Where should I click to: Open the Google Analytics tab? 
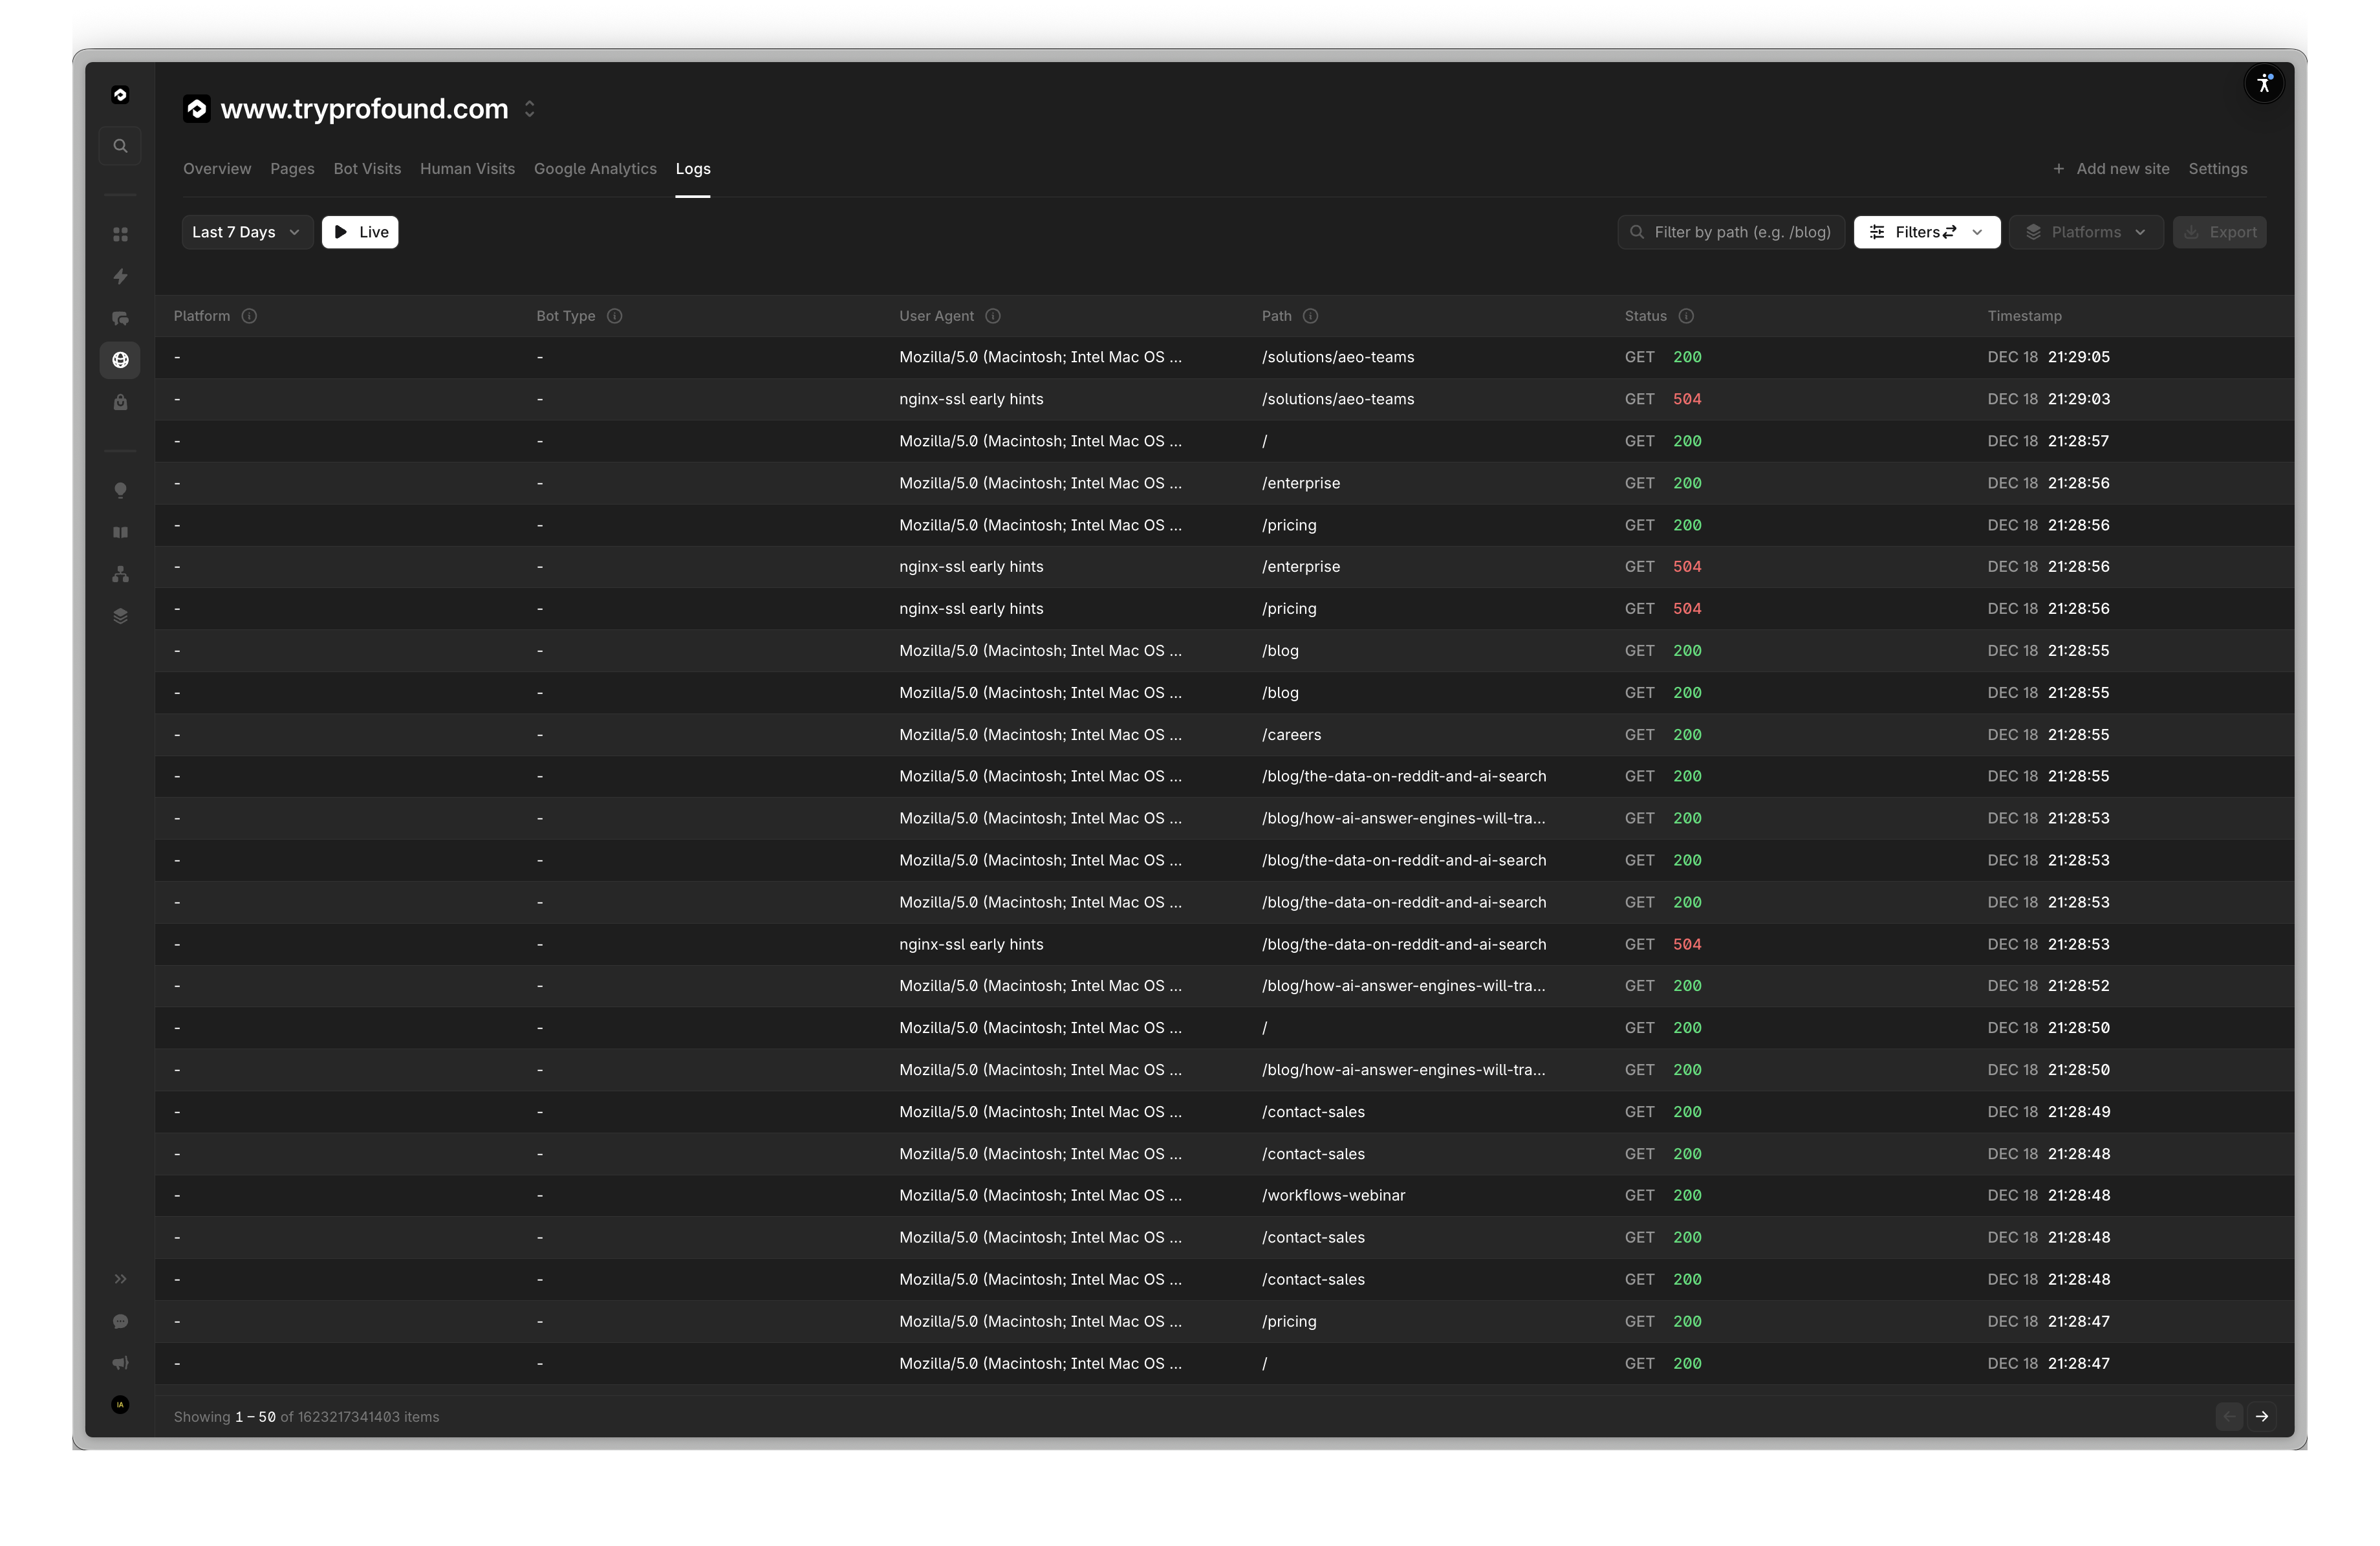(595, 168)
